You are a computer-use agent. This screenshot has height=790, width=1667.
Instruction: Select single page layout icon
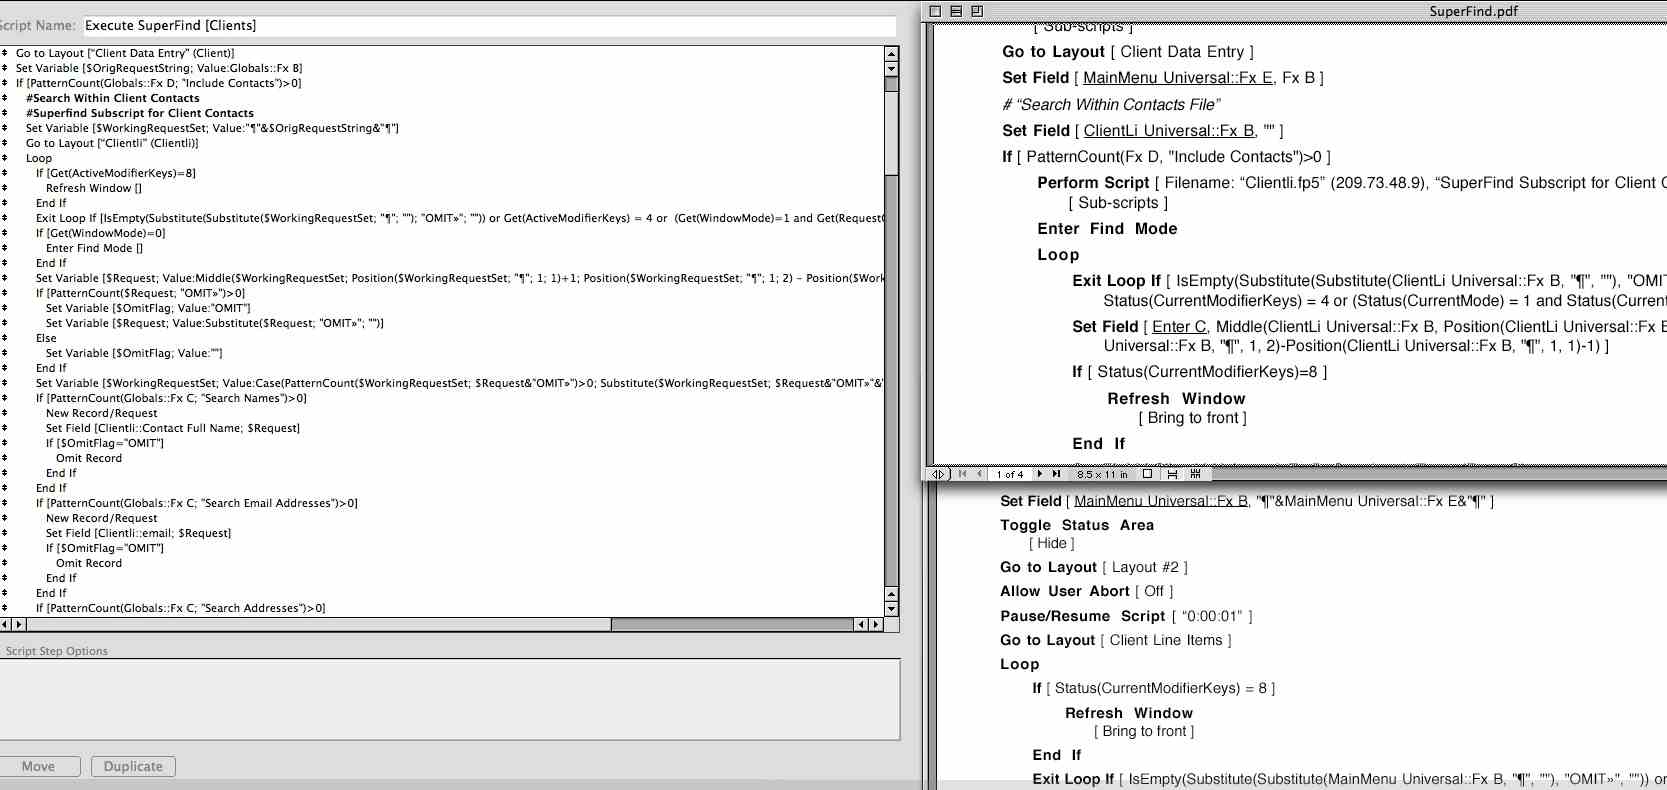1147,474
